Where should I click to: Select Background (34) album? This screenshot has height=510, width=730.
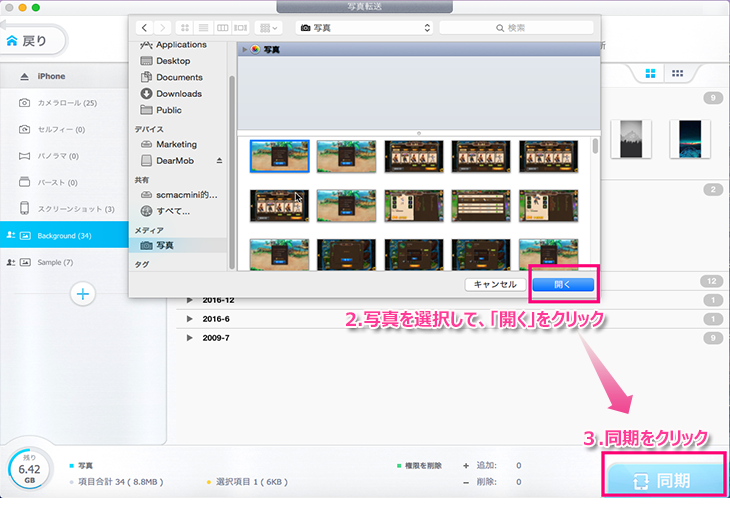[64, 236]
